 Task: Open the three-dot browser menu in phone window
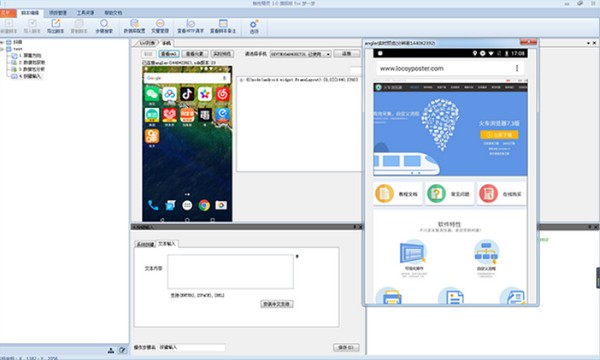click(x=517, y=68)
